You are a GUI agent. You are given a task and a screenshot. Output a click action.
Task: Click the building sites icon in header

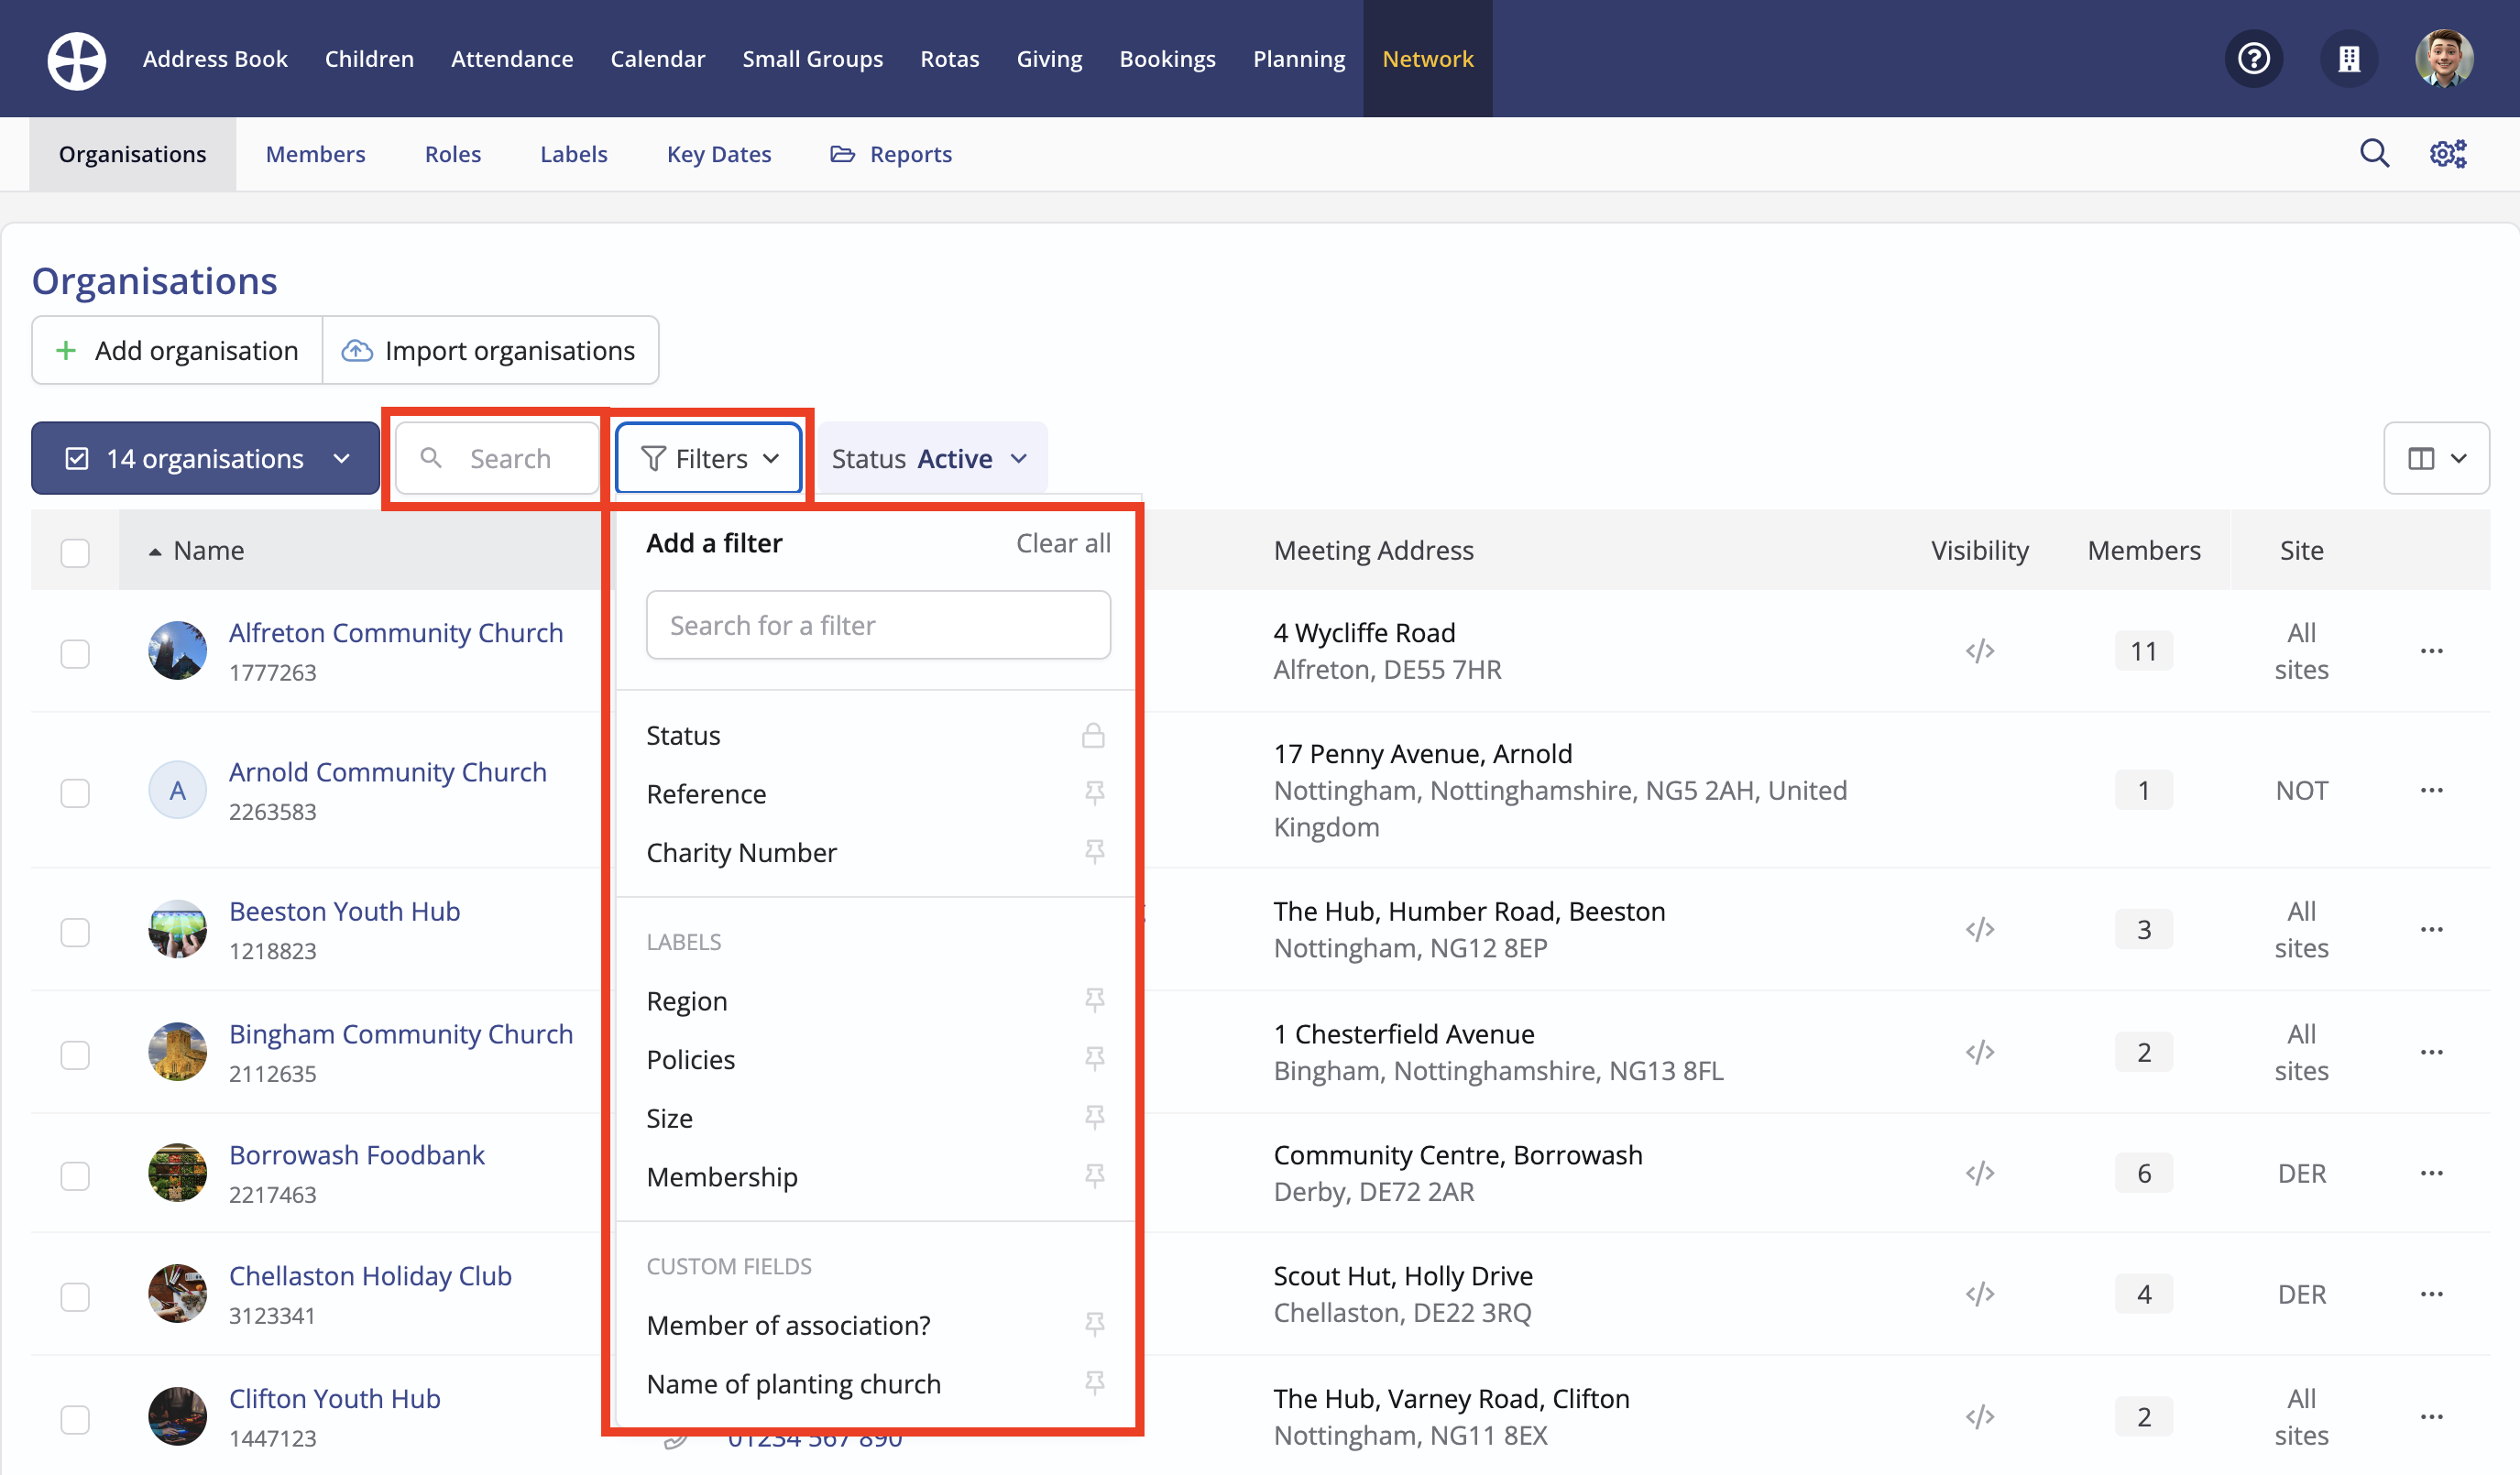pos(2348,59)
